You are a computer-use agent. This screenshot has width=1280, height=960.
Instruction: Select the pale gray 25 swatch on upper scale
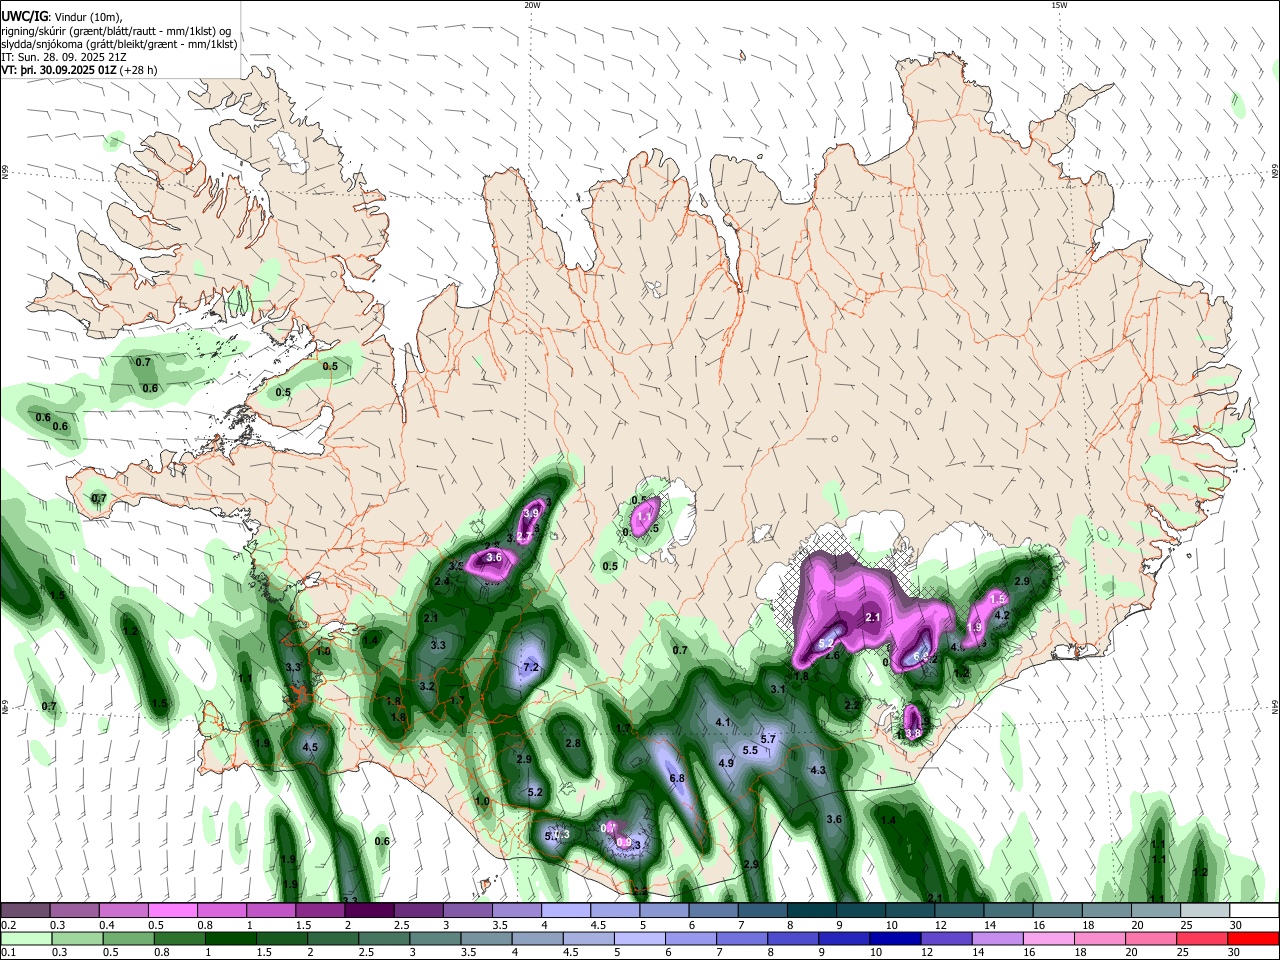[1205, 911]
